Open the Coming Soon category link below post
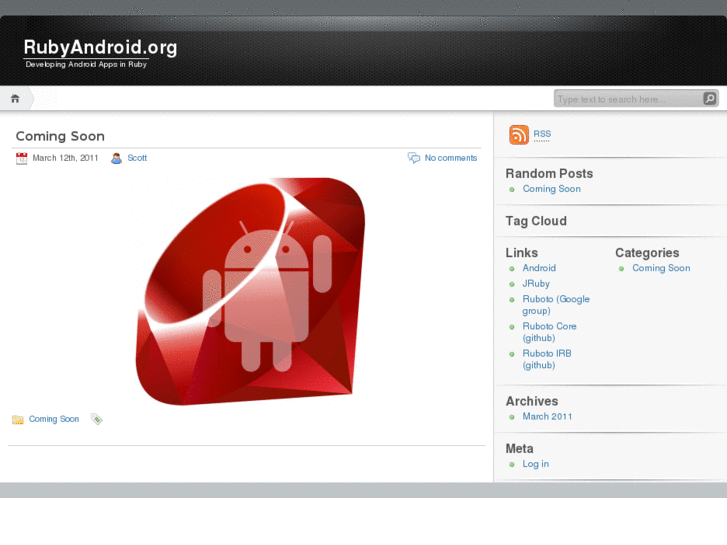727x545 pixels. point(54,419)
